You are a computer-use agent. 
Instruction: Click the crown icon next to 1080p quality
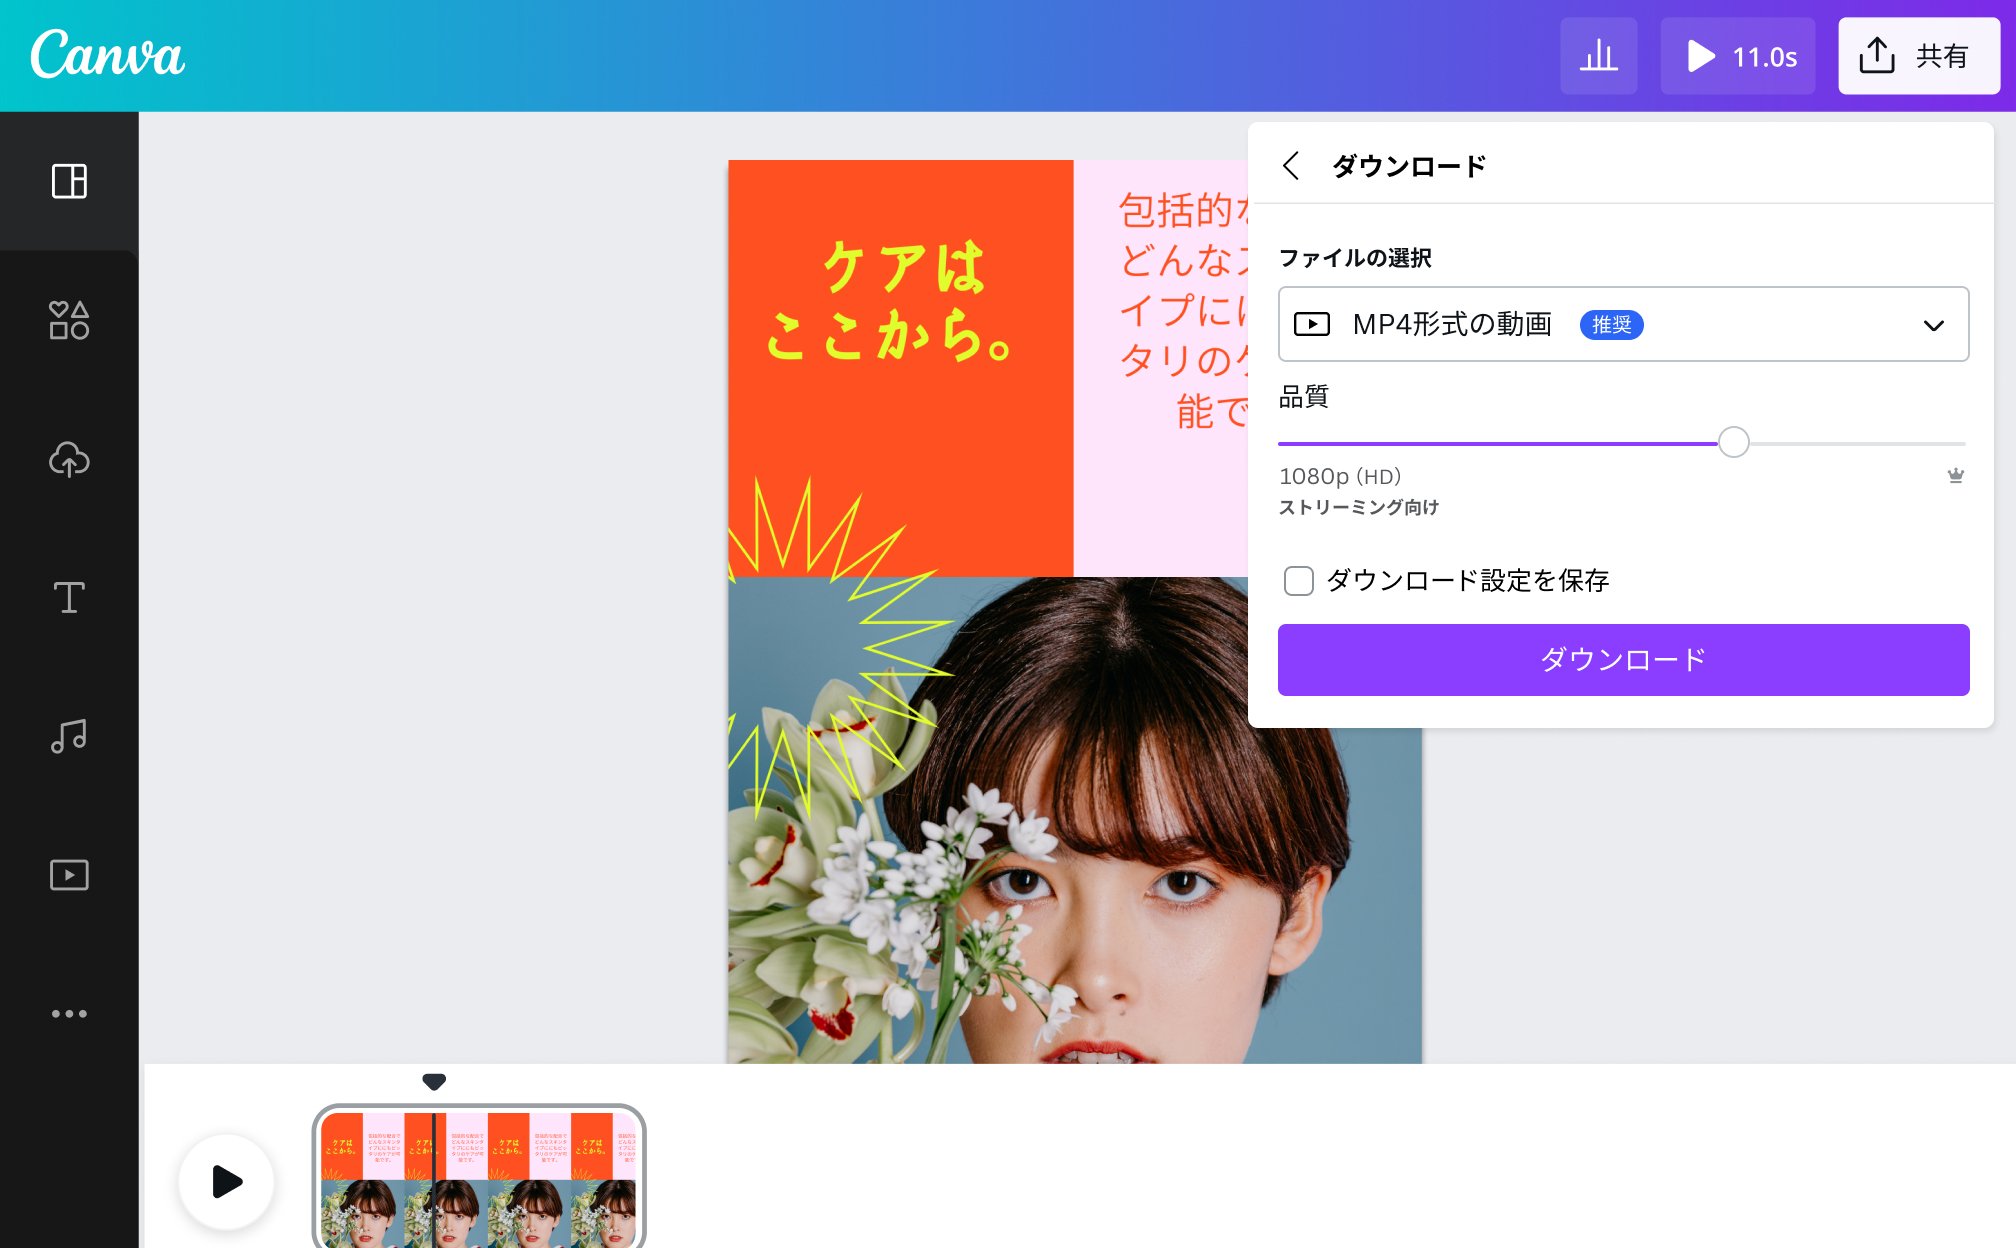(1956, 476)
